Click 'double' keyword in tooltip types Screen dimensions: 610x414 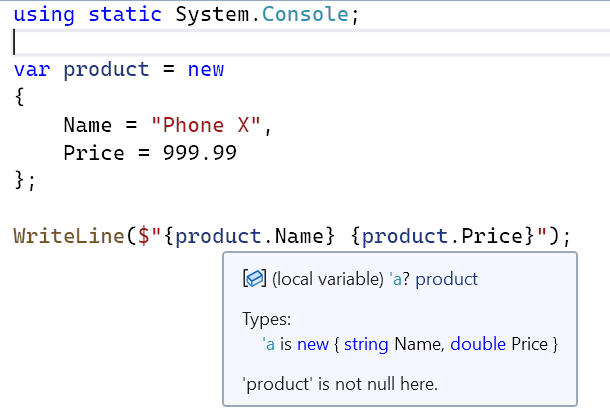click(478, 344)
